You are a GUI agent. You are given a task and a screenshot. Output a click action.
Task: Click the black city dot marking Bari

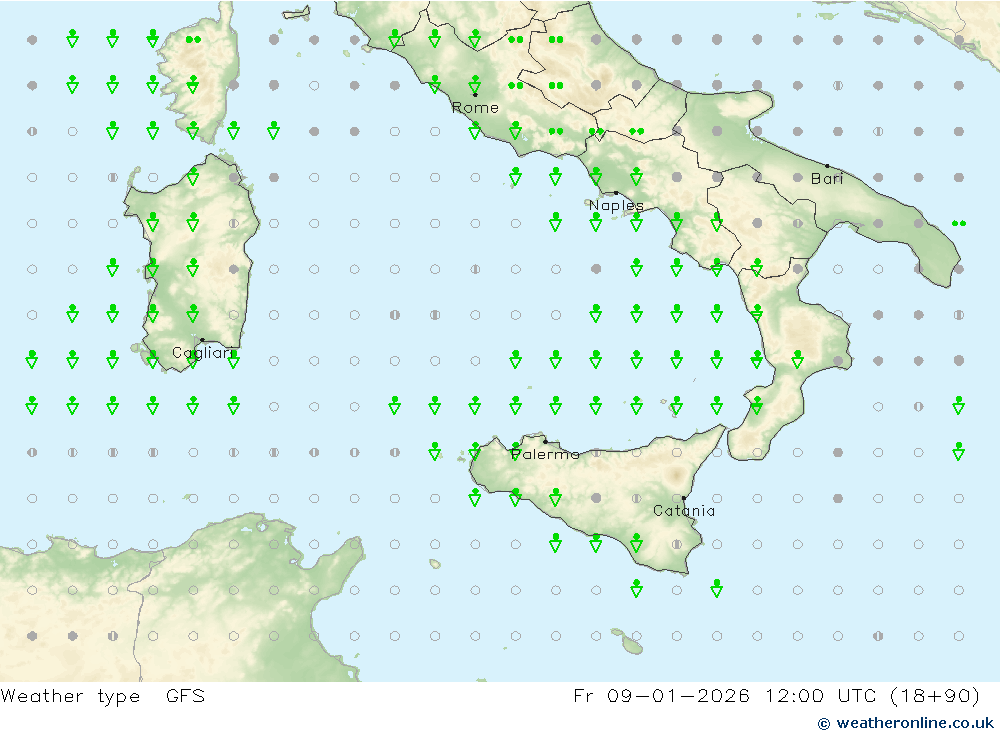tap(827, 166)
